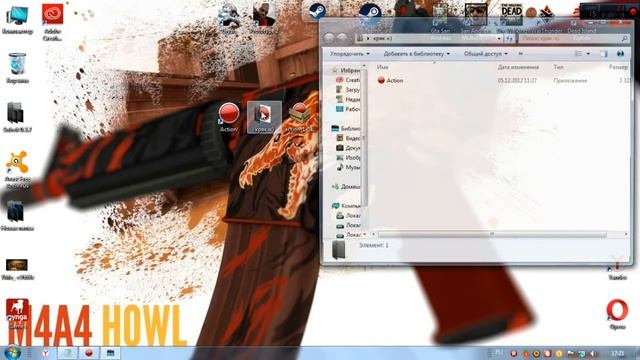Open Добавить в библиотеку dropdown
640x360 pixels.
pyautogui.click(x=416, y=54)
